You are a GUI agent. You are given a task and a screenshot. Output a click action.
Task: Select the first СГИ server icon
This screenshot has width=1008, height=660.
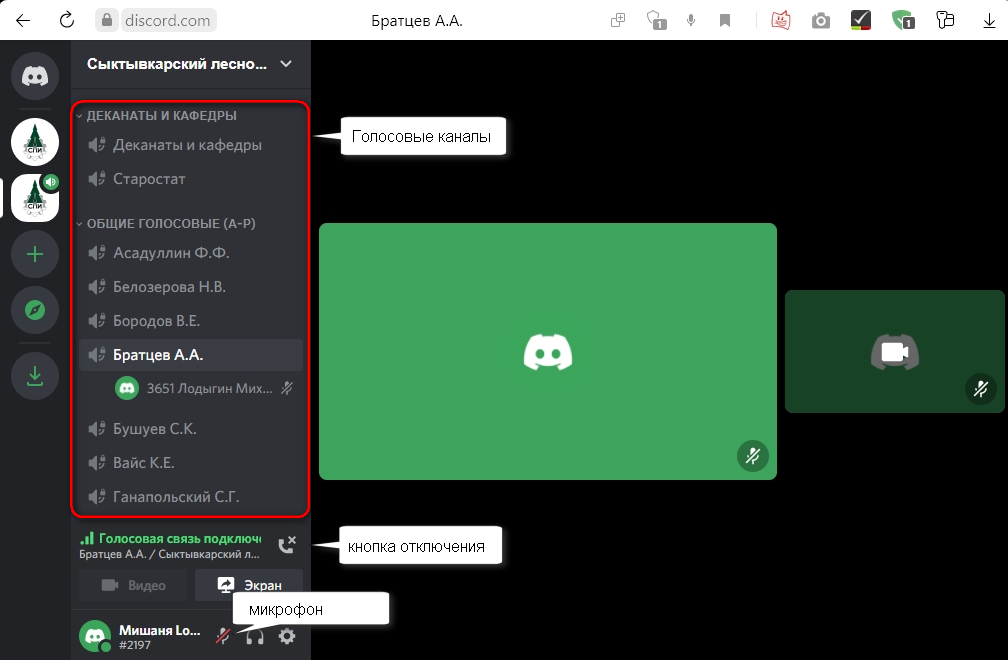click(35, 142)
